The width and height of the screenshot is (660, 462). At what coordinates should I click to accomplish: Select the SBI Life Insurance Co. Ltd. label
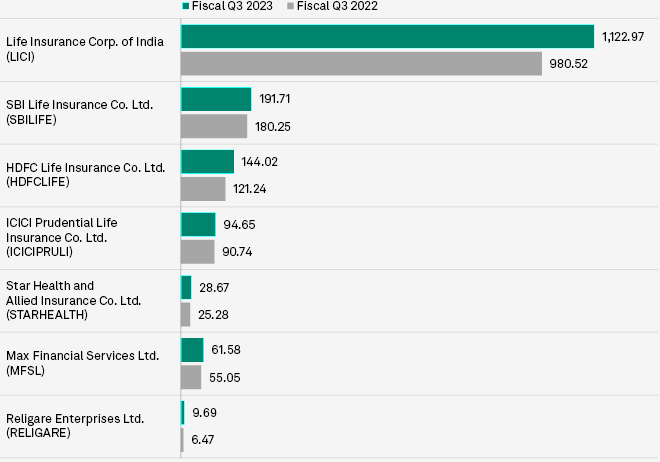pyautogui.click(x=80, y=112)
